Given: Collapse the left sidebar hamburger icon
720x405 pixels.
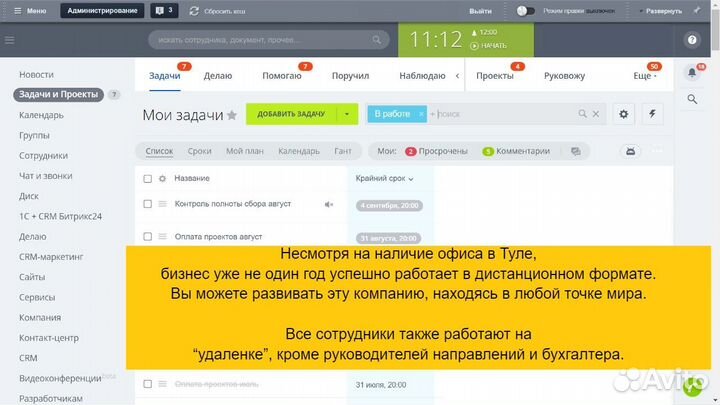Looking at the screenshot, I should coord(10,40).
